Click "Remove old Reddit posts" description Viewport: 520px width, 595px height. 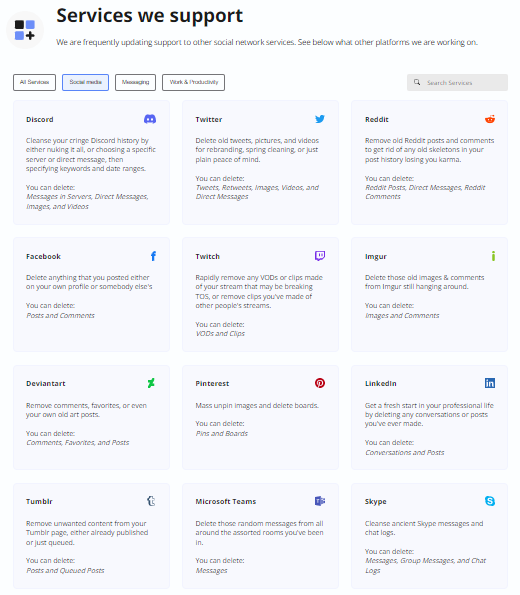click(430, 150)
